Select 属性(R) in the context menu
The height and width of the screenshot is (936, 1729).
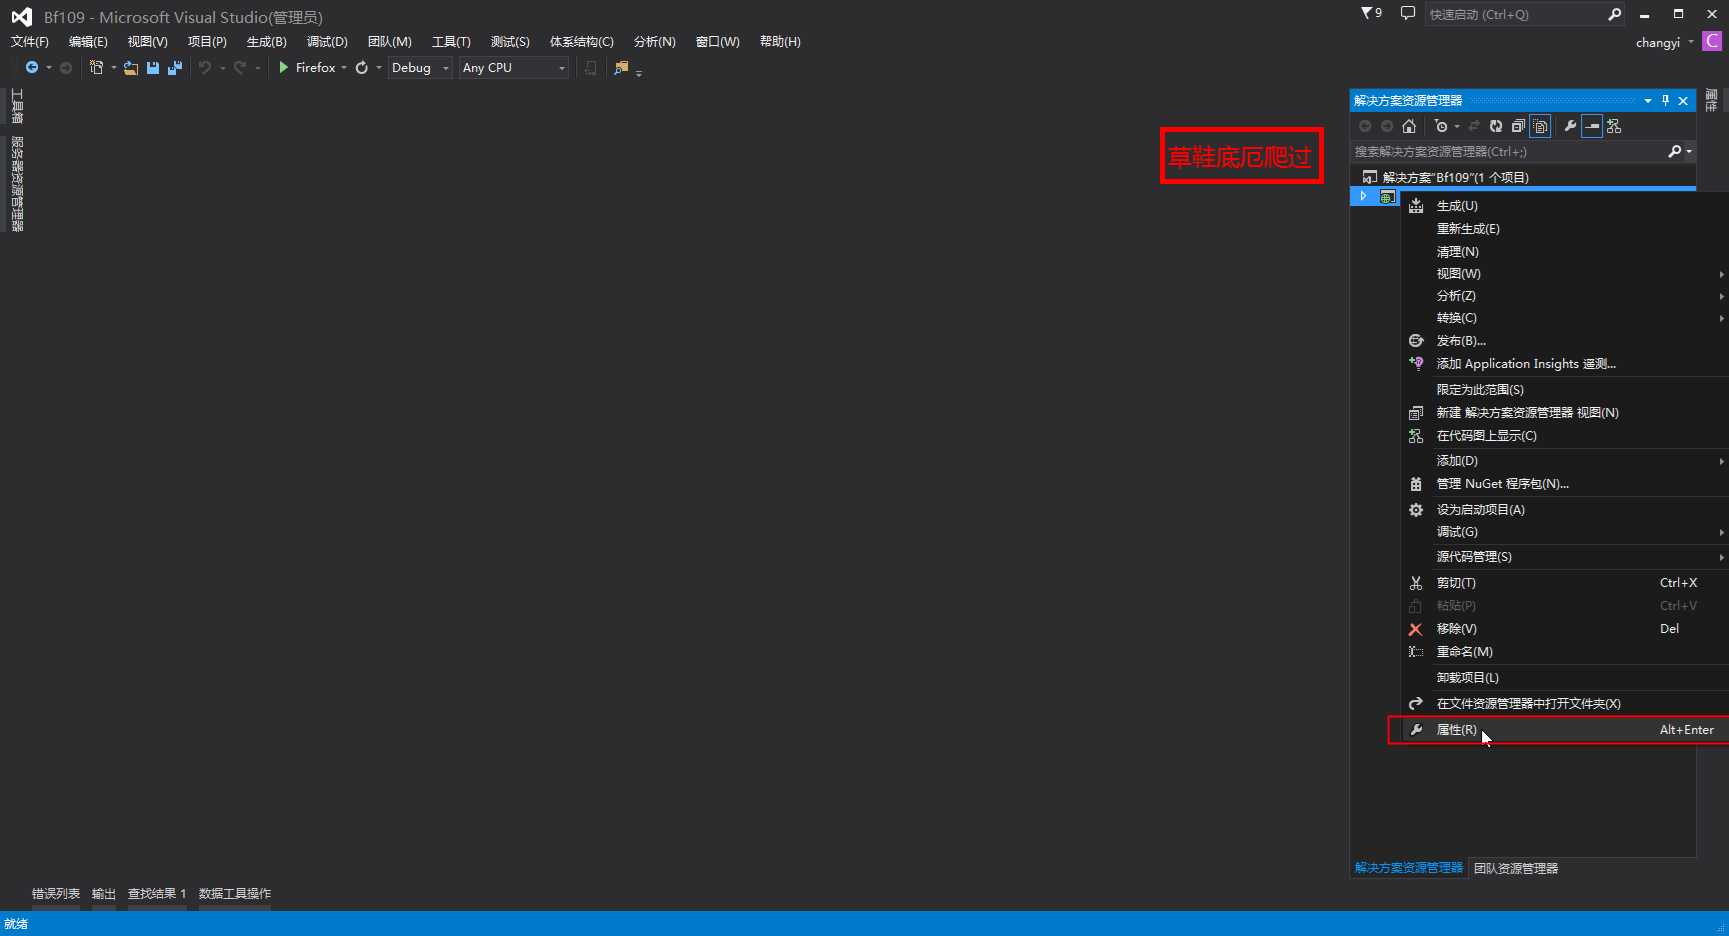1565,730
